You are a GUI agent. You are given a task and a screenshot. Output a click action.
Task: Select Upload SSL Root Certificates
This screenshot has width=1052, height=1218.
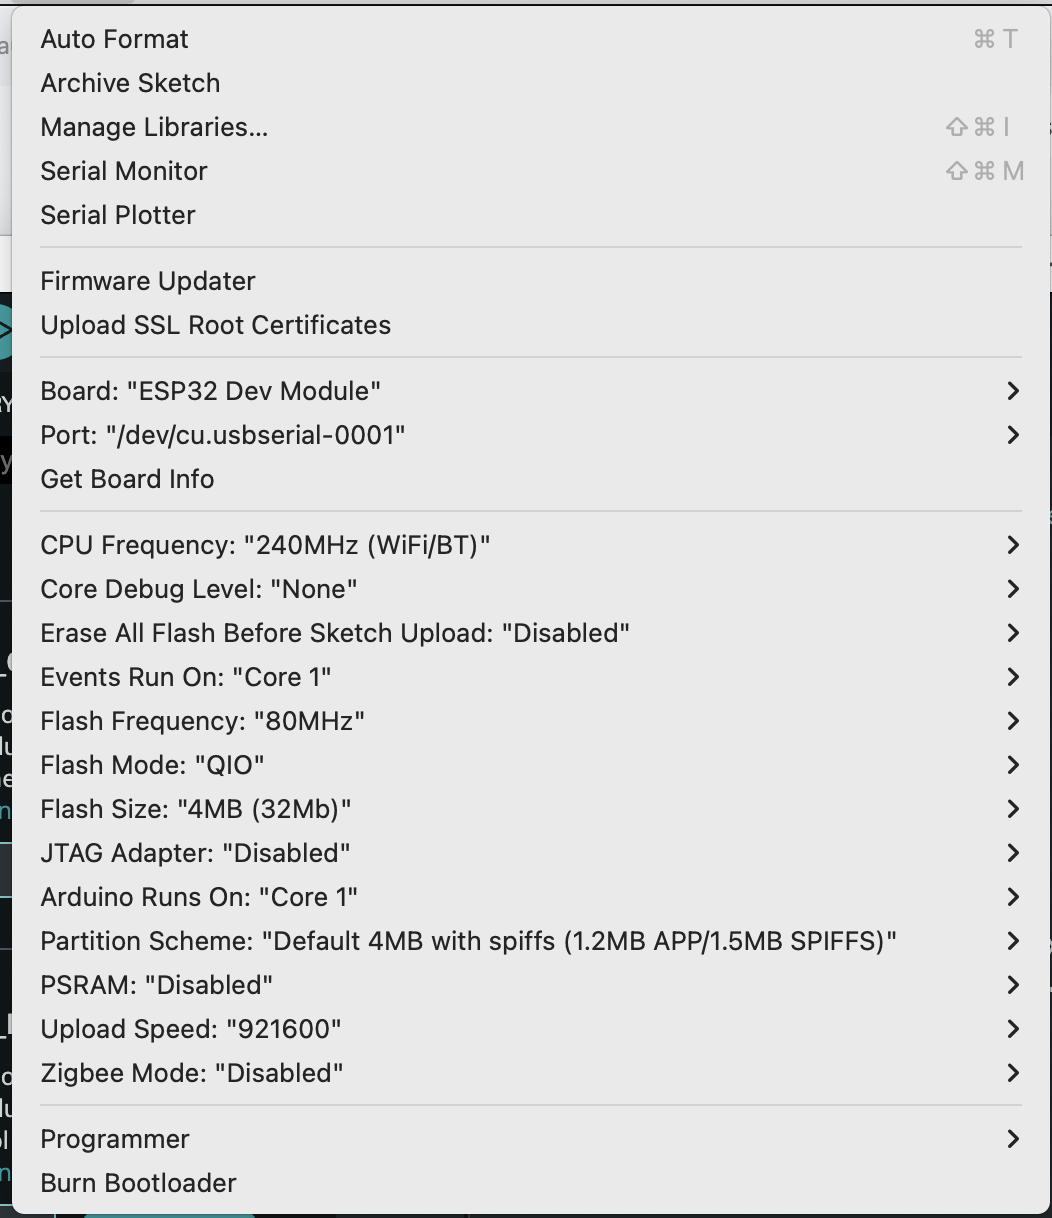click(x=215, y=325)
